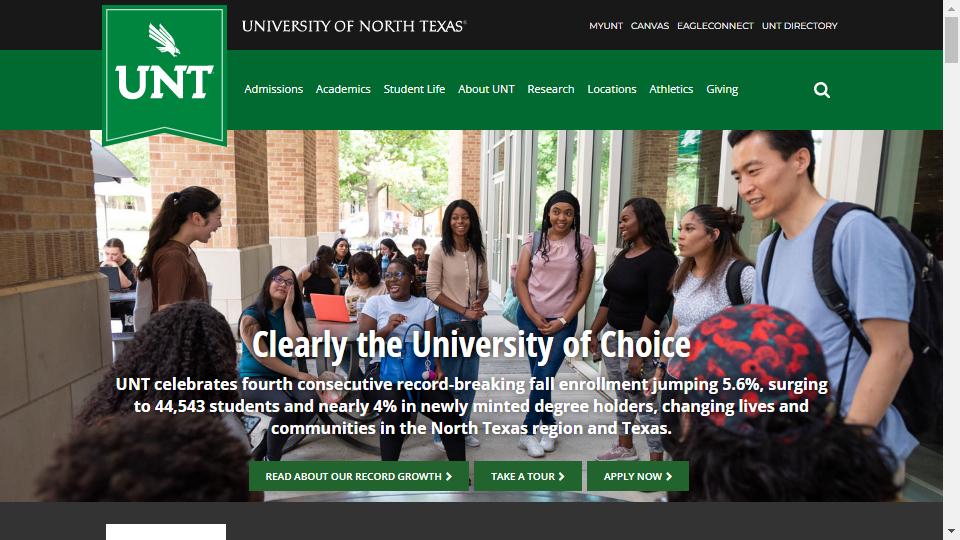Expand the Research navigation item

(550, 89)
